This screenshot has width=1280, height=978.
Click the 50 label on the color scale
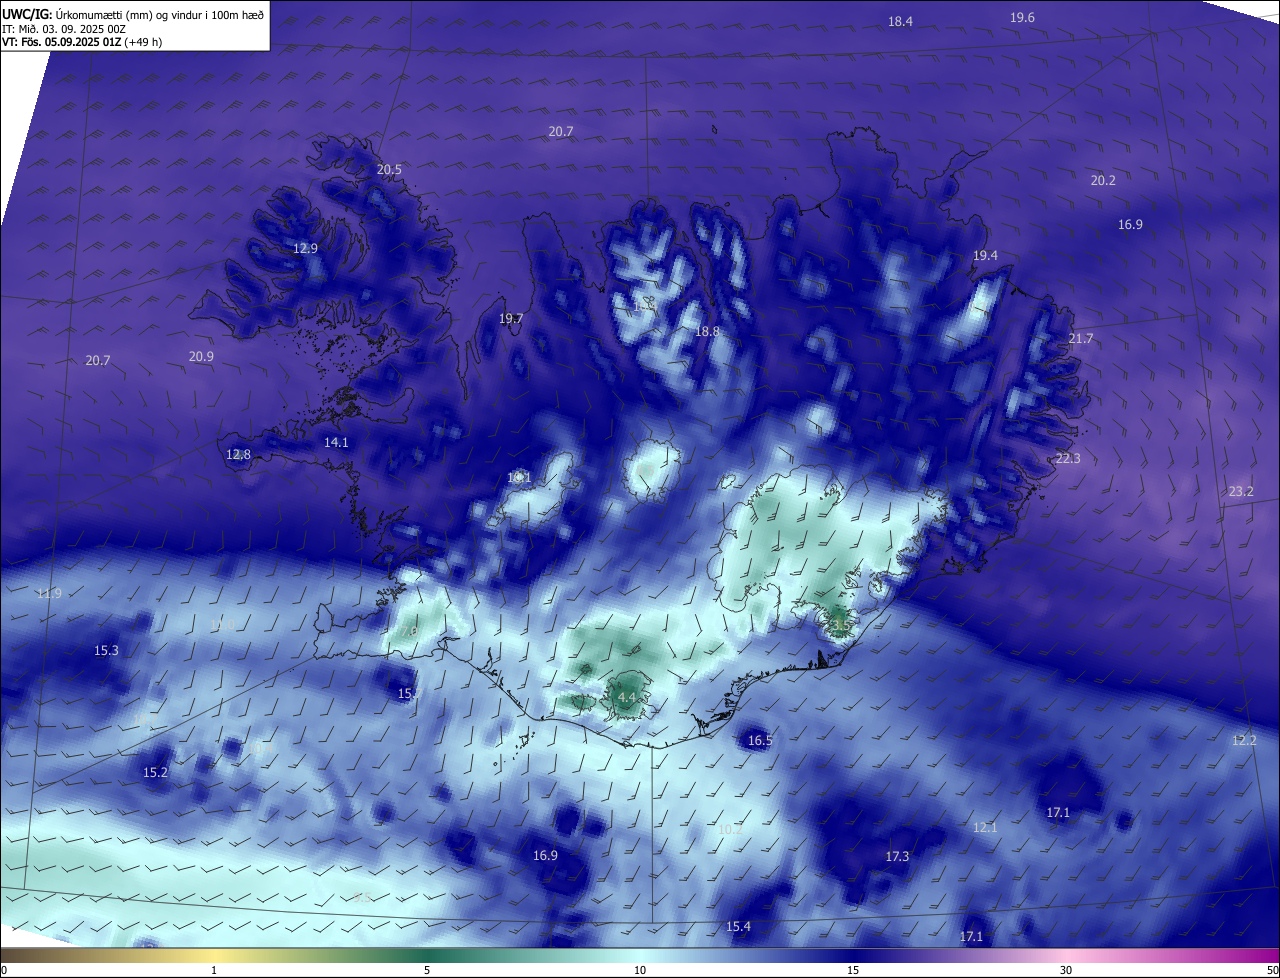[x=1272, y=970]
